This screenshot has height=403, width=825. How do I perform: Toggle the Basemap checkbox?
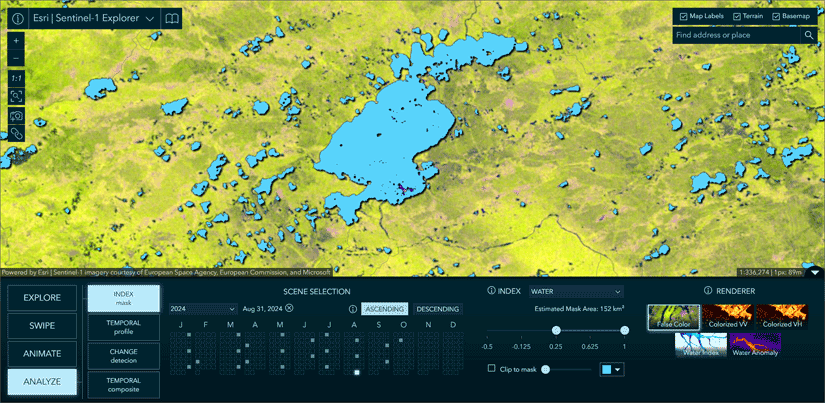(x=776, y=16)
